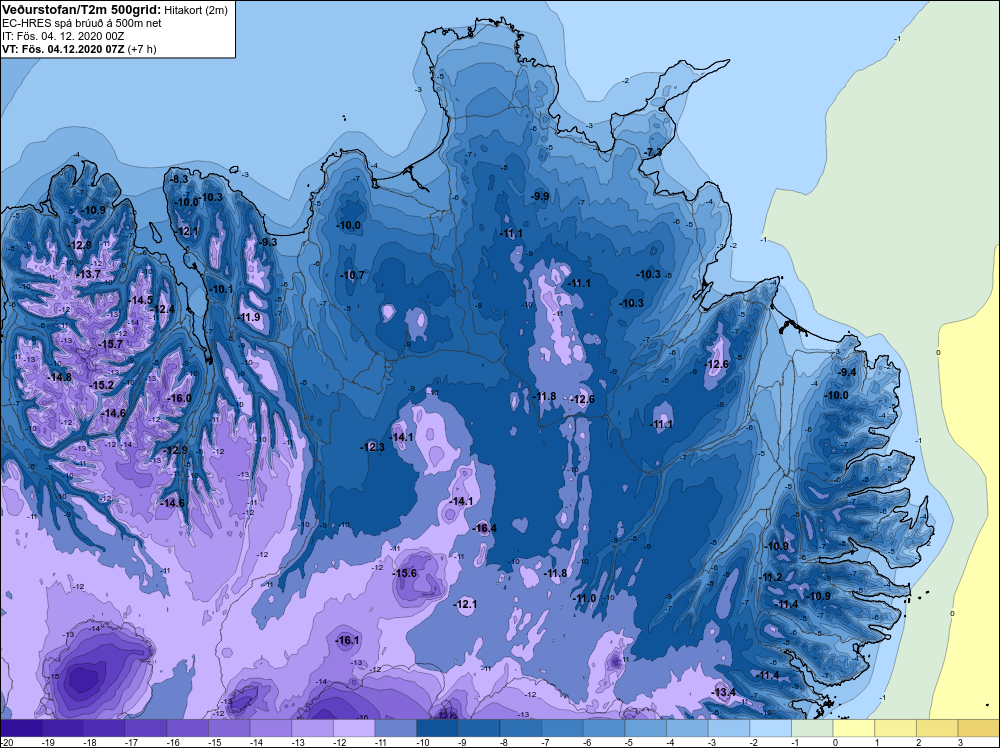Screen dimensions: 1000x748
Task: Select the legend swatch labeled -13
Action: (x=312, y=728)
